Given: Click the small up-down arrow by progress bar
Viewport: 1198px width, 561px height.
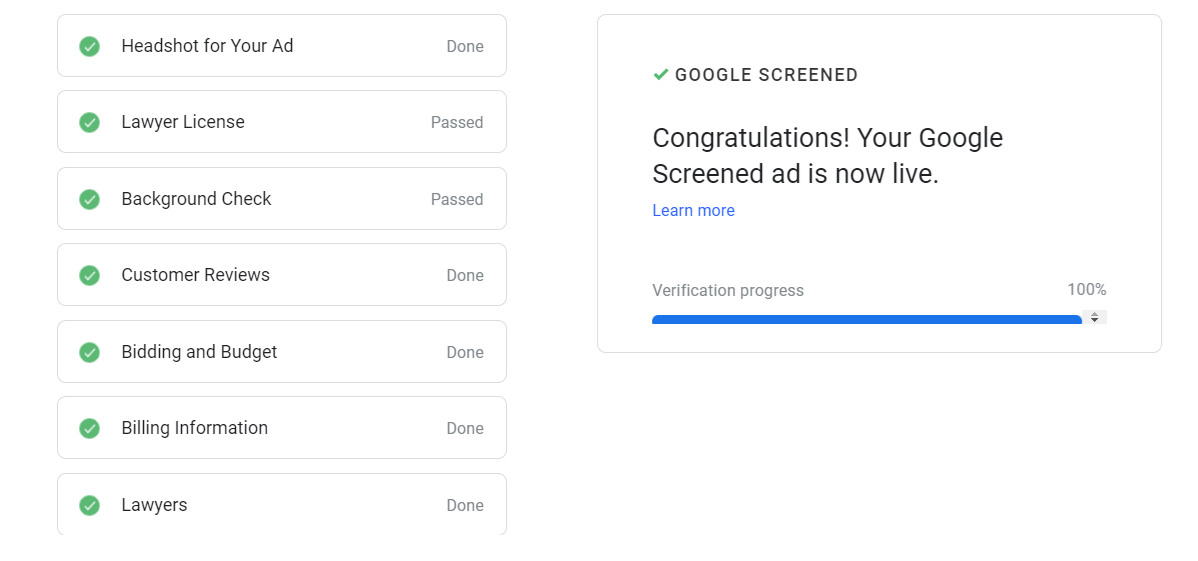Looking at the screenshot, I should (x=1094, y=317).
